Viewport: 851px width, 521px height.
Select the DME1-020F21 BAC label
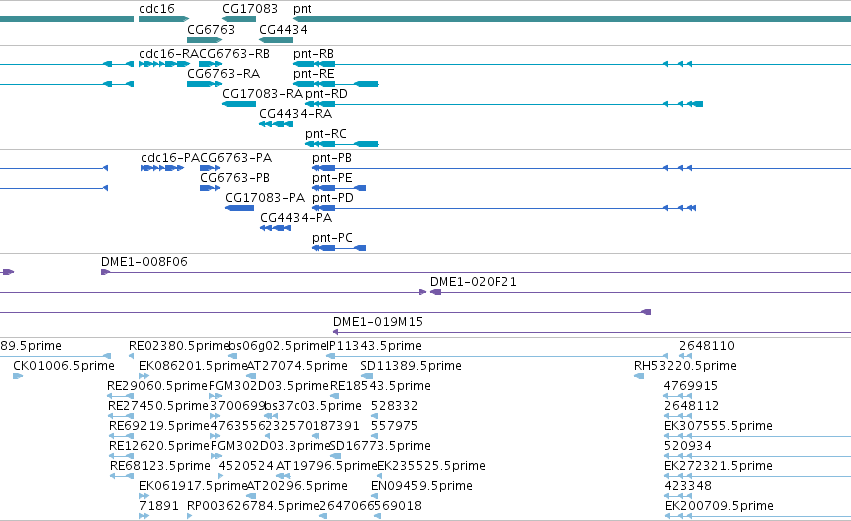473,282
